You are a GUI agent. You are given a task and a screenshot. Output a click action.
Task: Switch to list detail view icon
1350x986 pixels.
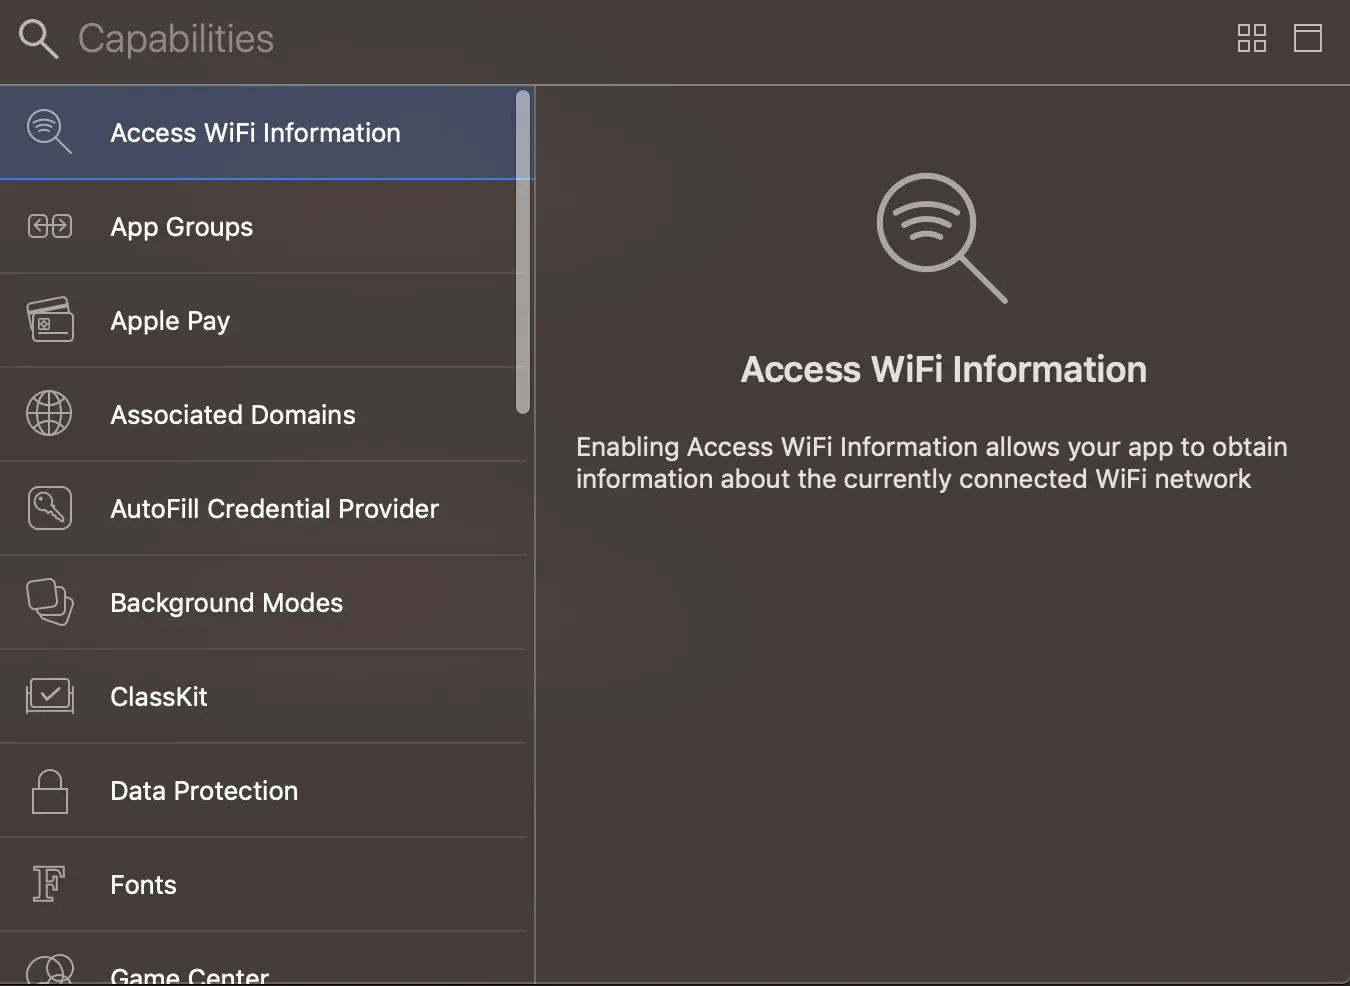[x=1308, y=38]
